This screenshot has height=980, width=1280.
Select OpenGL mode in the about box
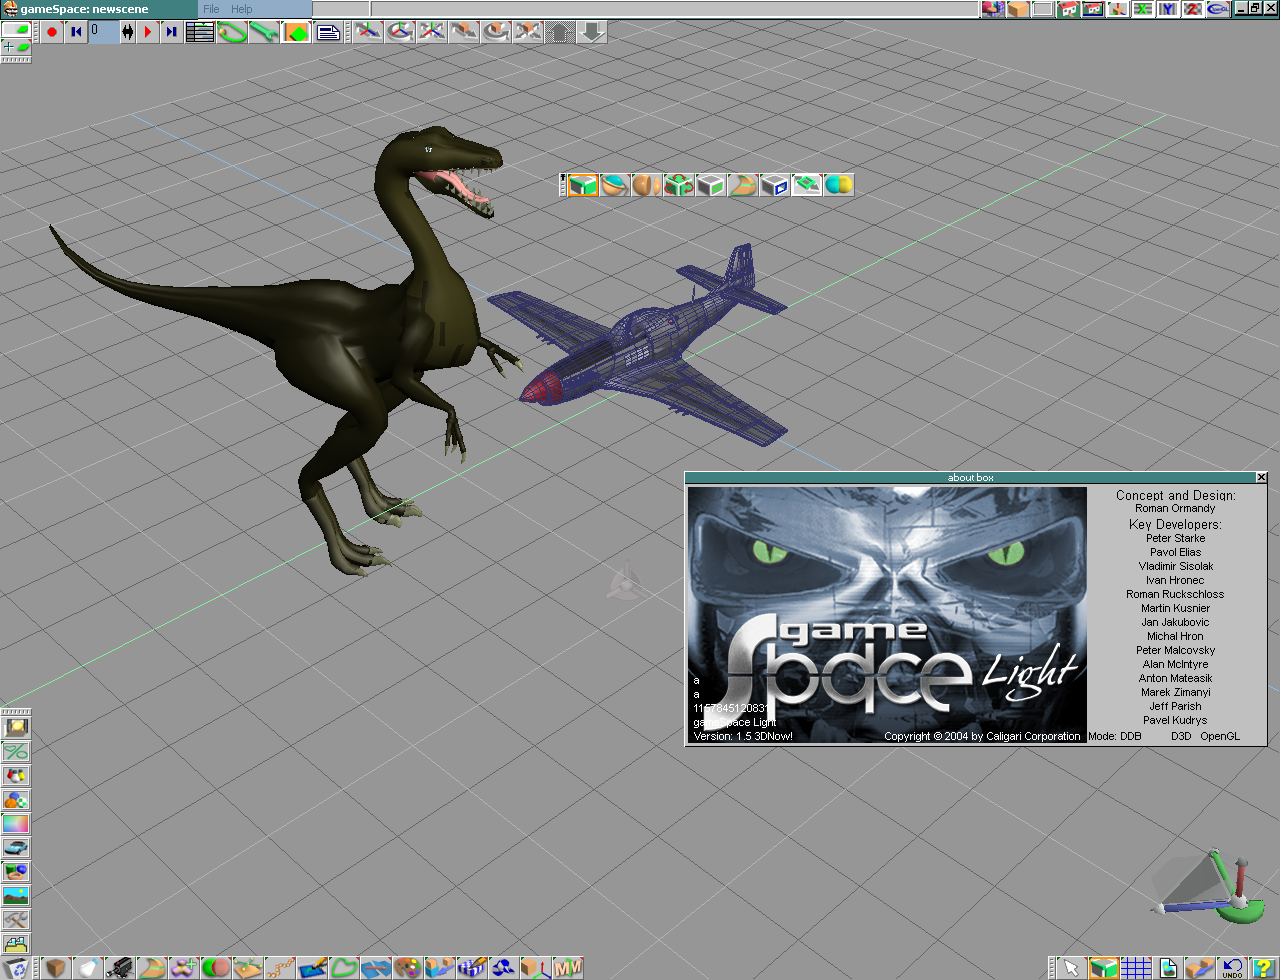click(1220, 736)
